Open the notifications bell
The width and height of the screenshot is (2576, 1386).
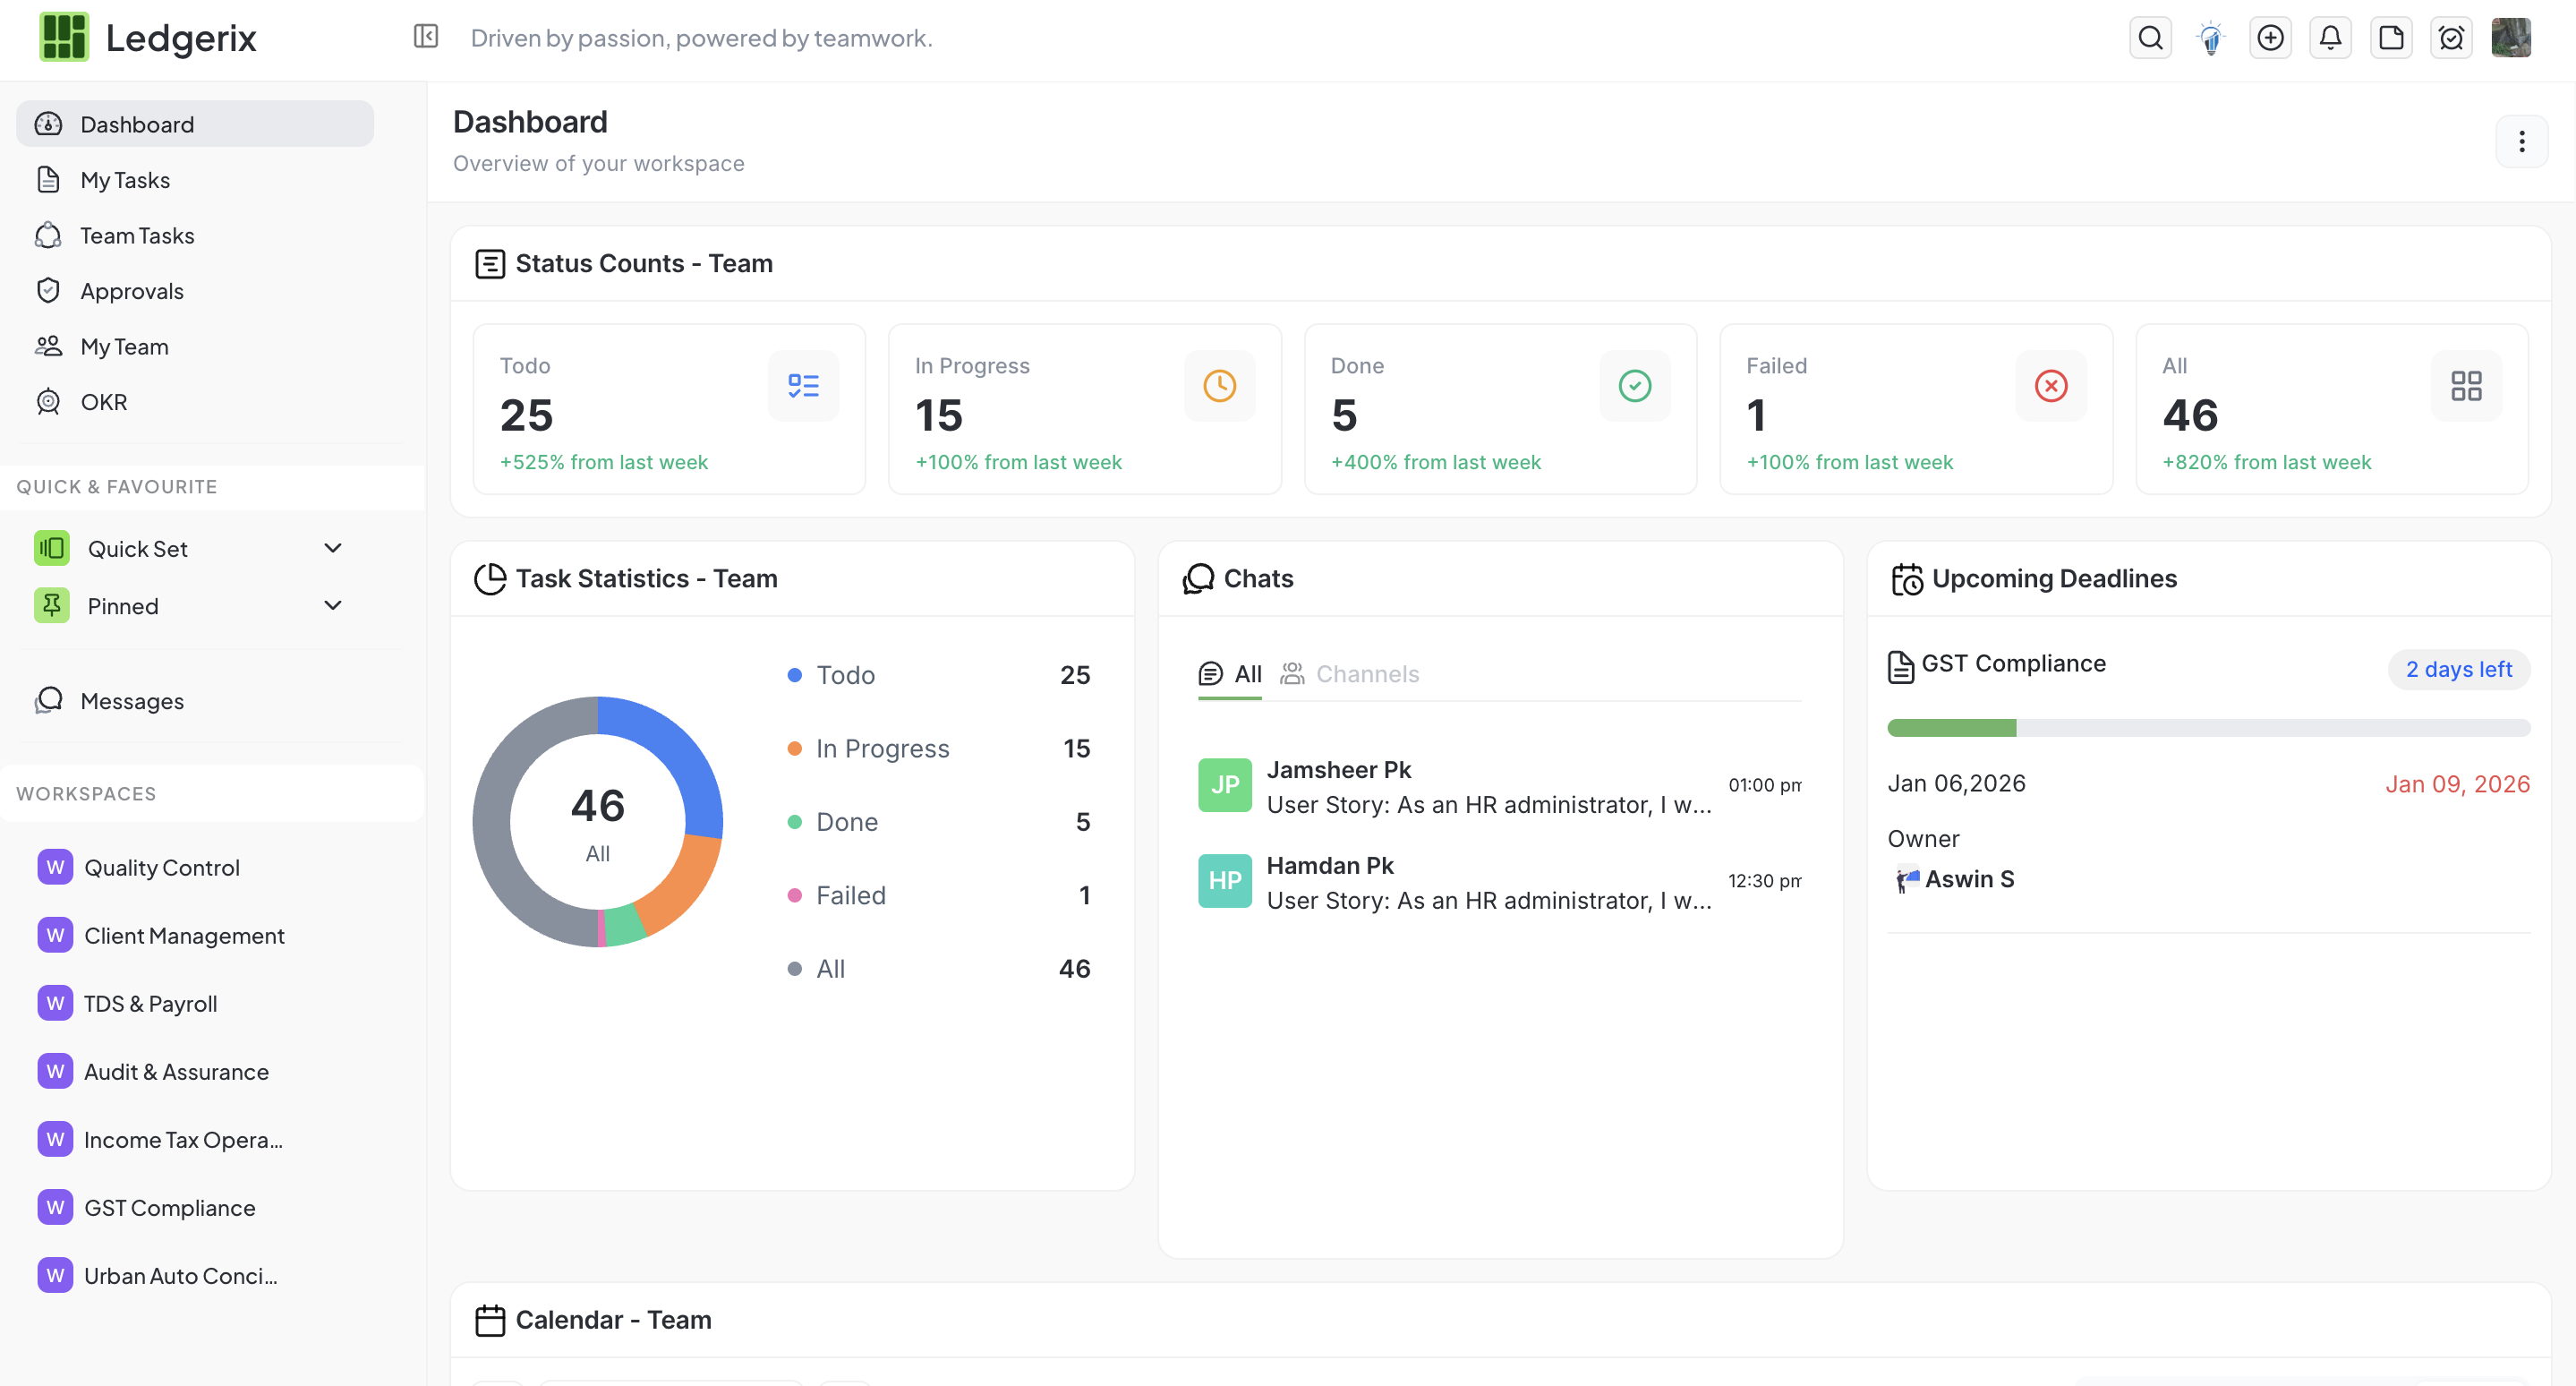click(x=2330, y=38)
